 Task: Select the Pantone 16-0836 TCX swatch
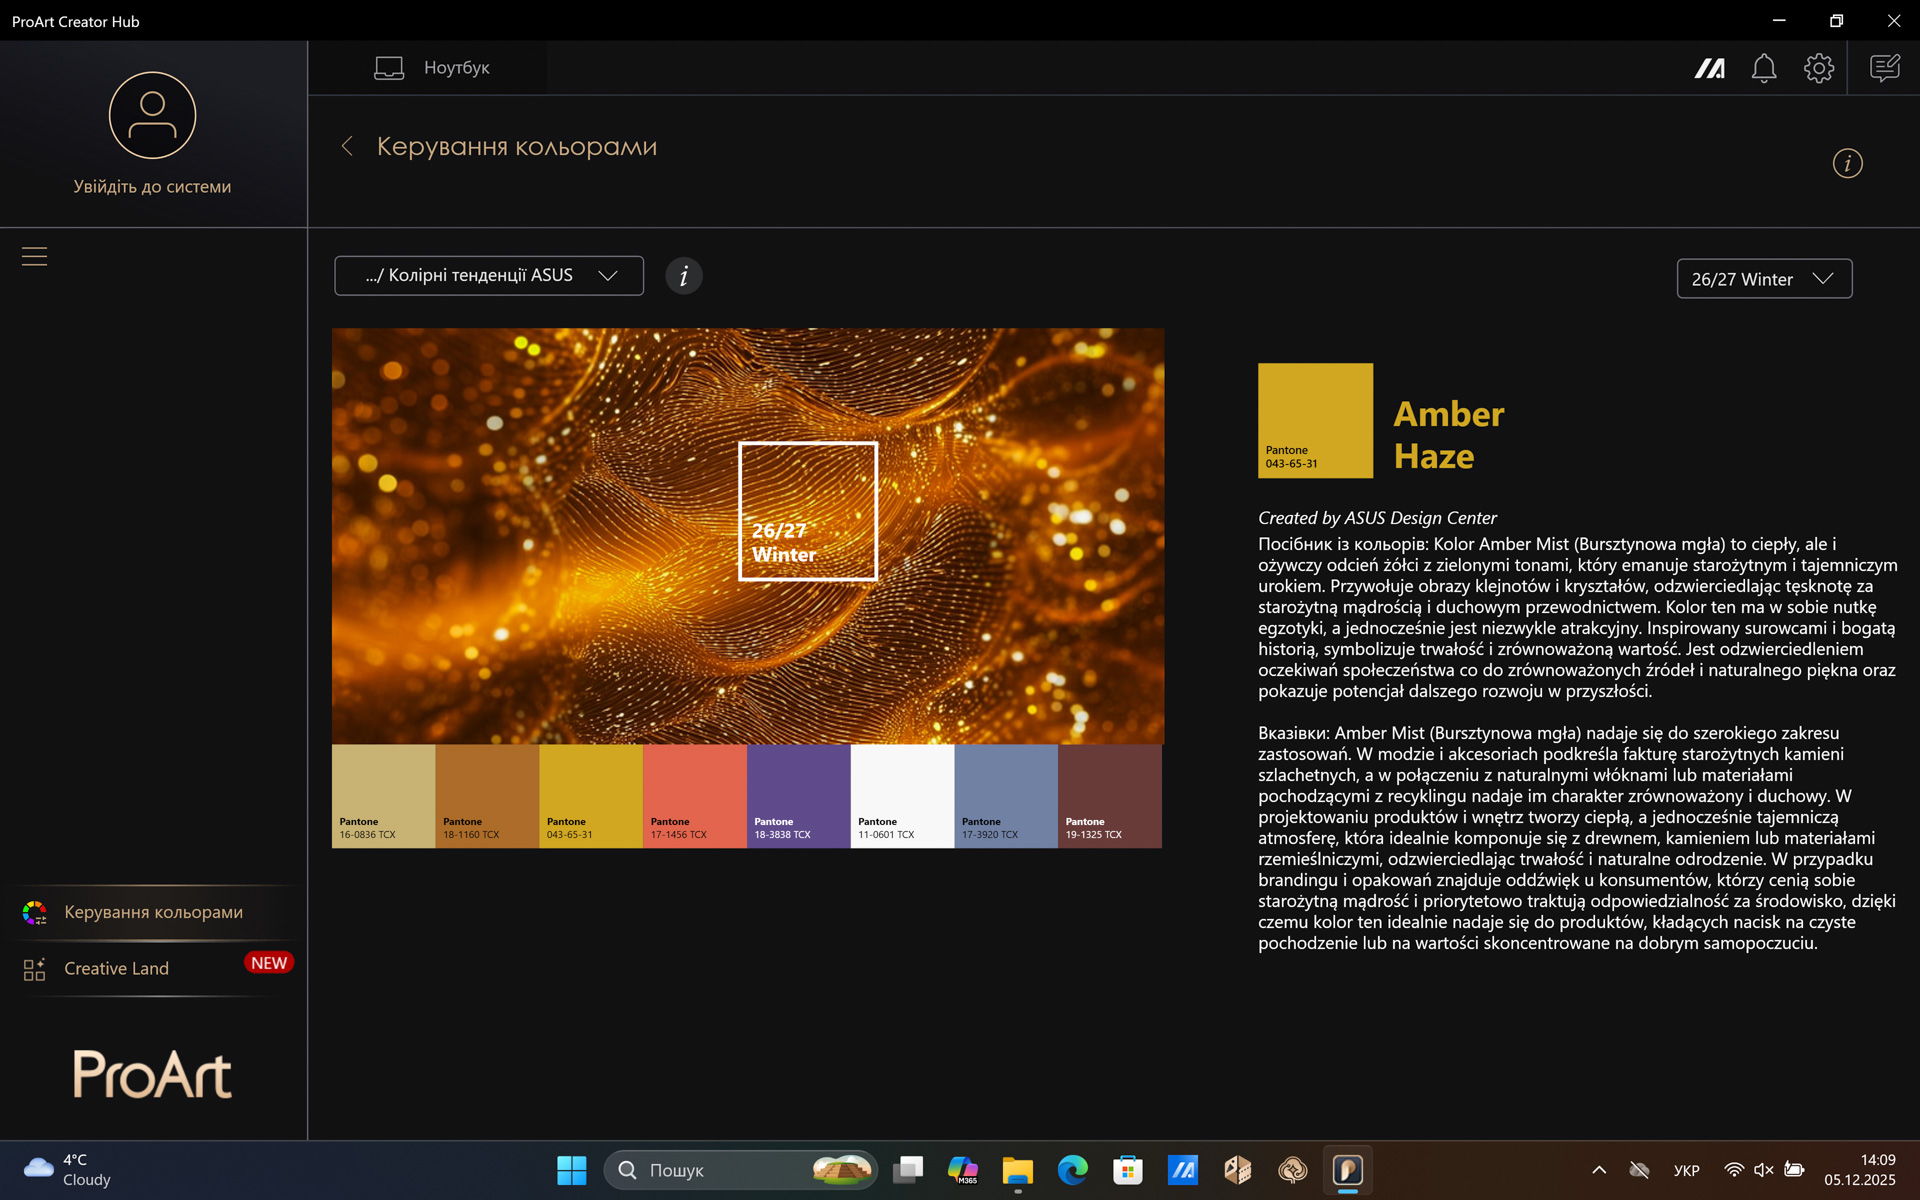coord(384,796)
